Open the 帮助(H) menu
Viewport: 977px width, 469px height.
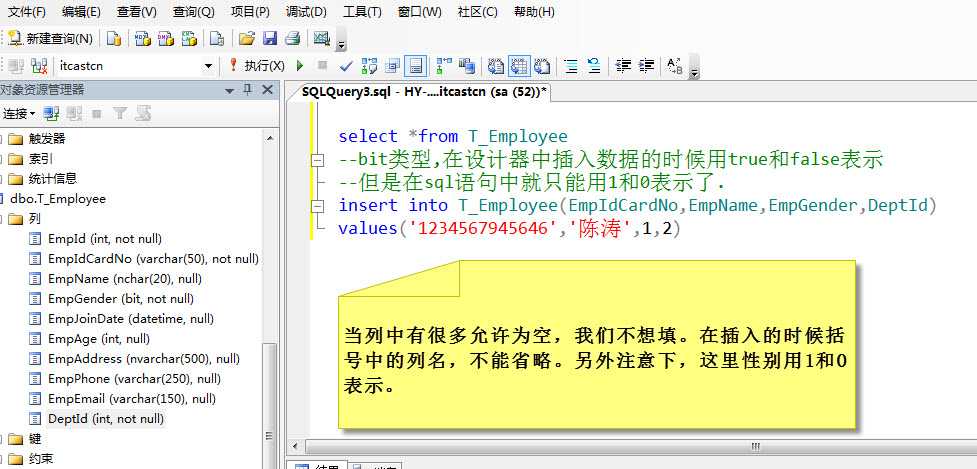(x=534, y=12)
